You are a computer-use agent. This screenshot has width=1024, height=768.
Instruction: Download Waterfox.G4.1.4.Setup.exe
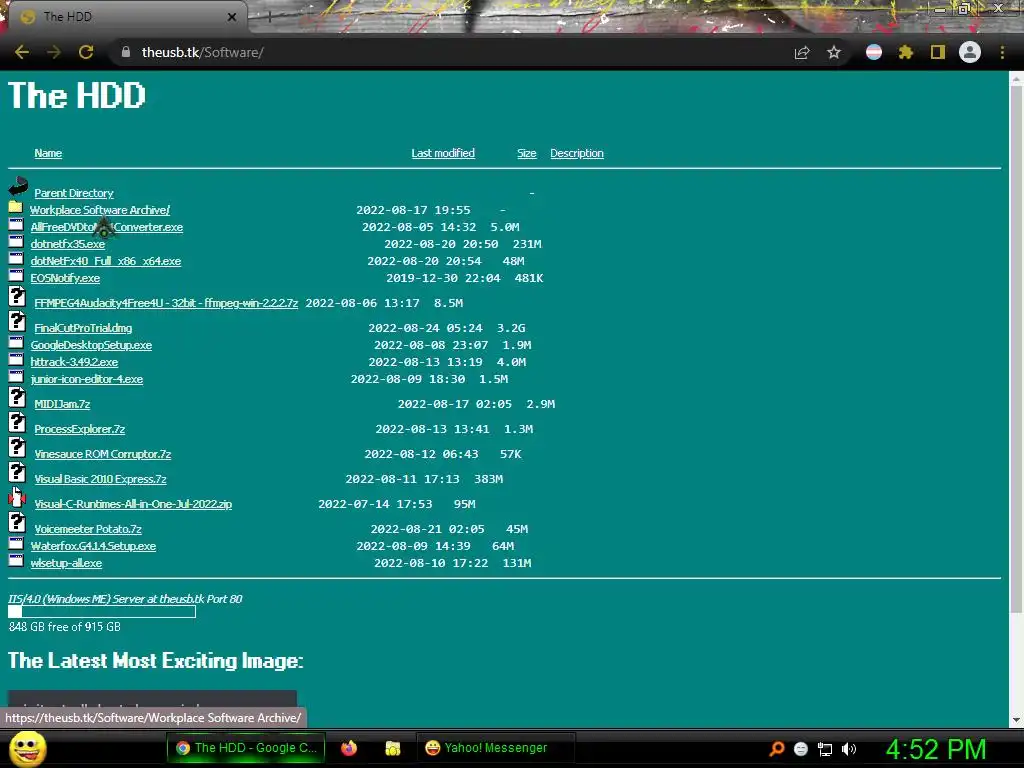point(93,546)
